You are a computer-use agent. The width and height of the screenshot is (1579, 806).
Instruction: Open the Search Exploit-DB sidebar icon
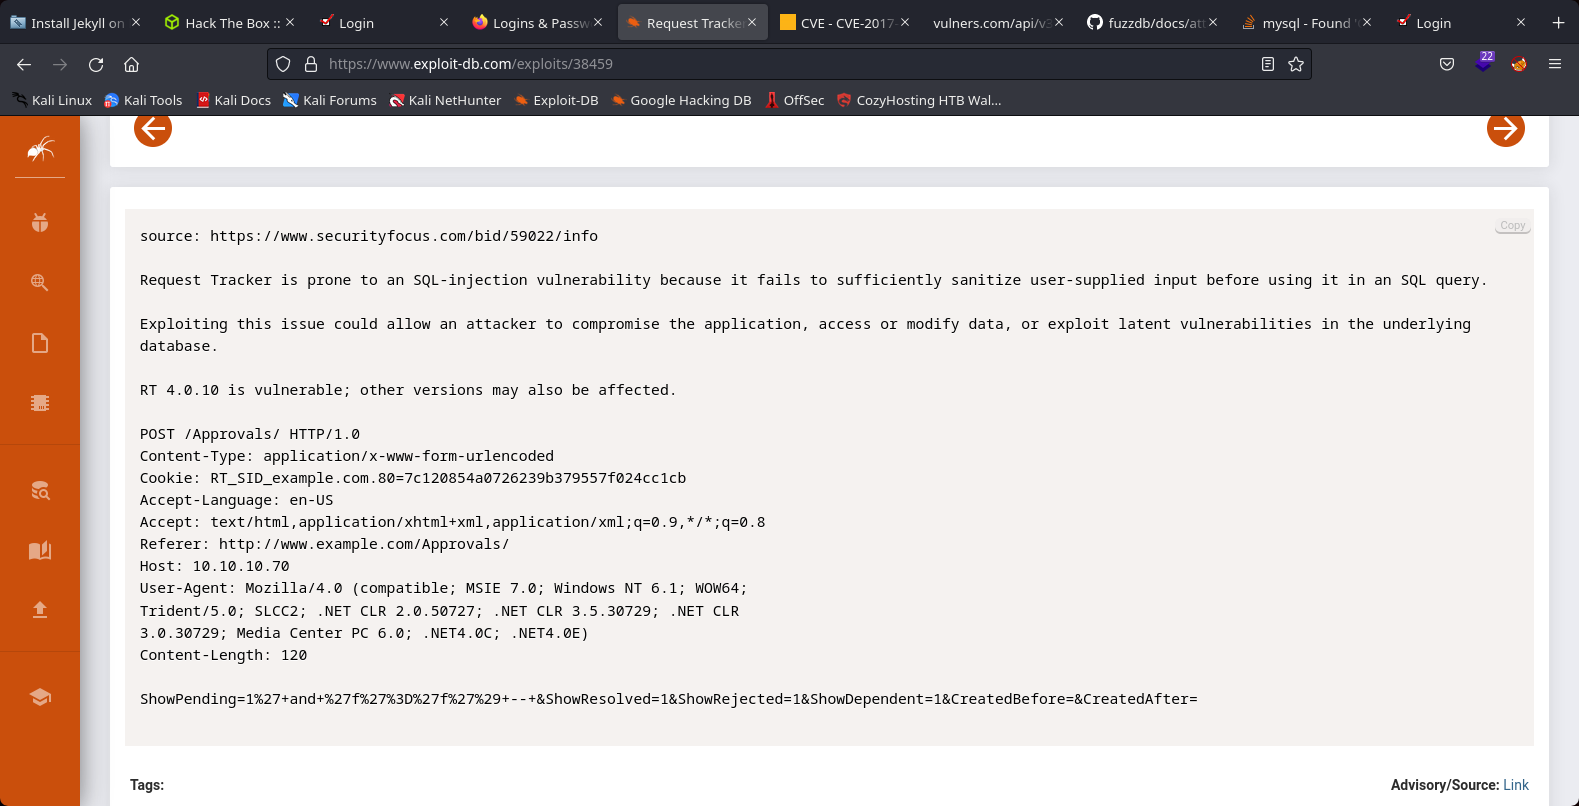pos(40,490)
